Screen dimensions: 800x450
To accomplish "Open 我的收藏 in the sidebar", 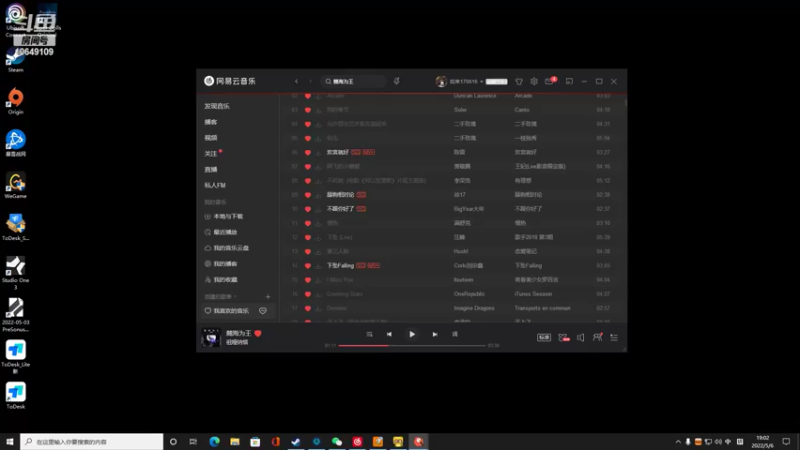I will (x=221, y=280).
